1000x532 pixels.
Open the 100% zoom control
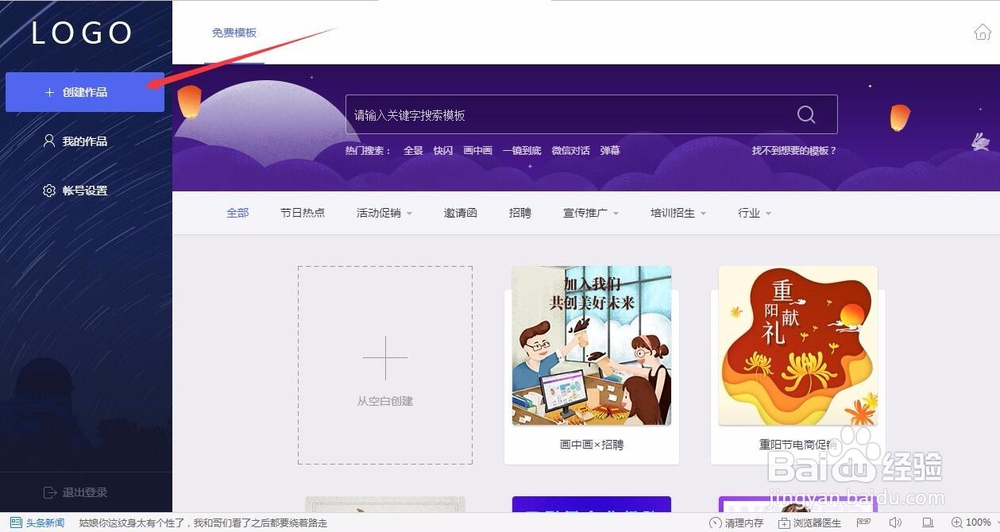point(971,522)
